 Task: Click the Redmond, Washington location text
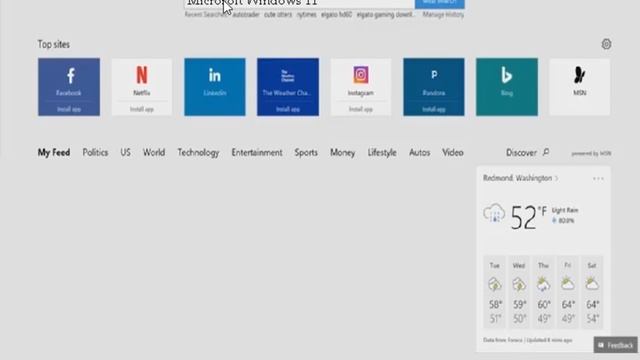click(x=518, y=178)
